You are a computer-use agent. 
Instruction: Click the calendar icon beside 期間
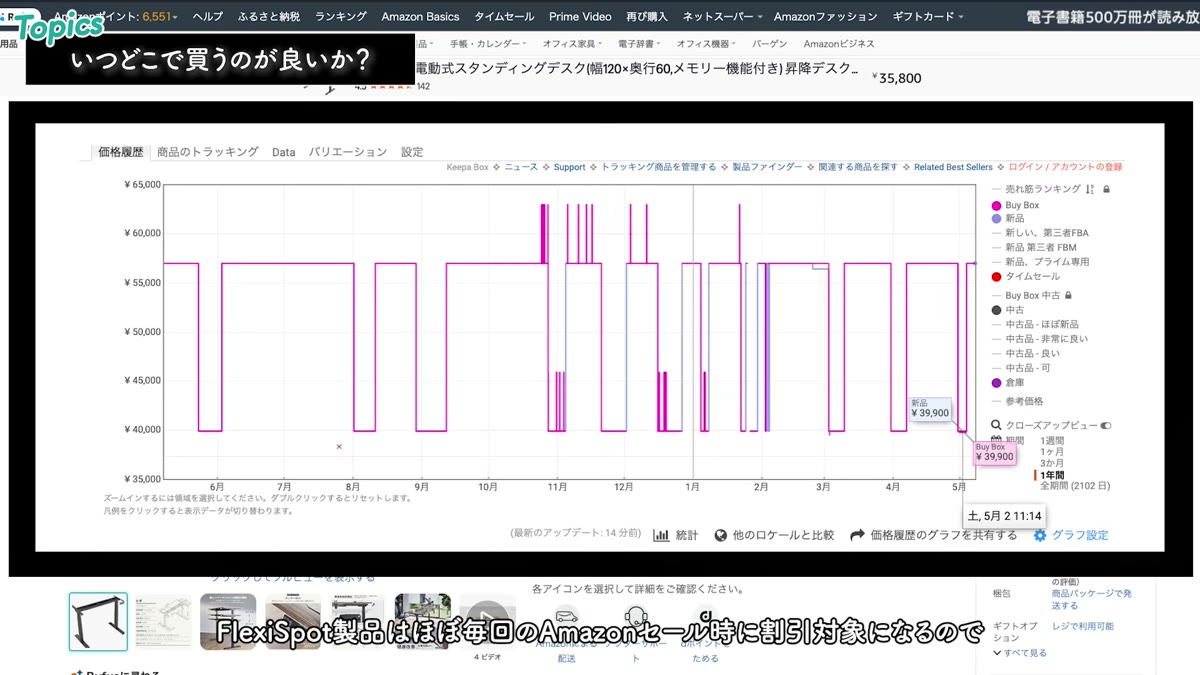pyautogui.click(x=996, y=440)
